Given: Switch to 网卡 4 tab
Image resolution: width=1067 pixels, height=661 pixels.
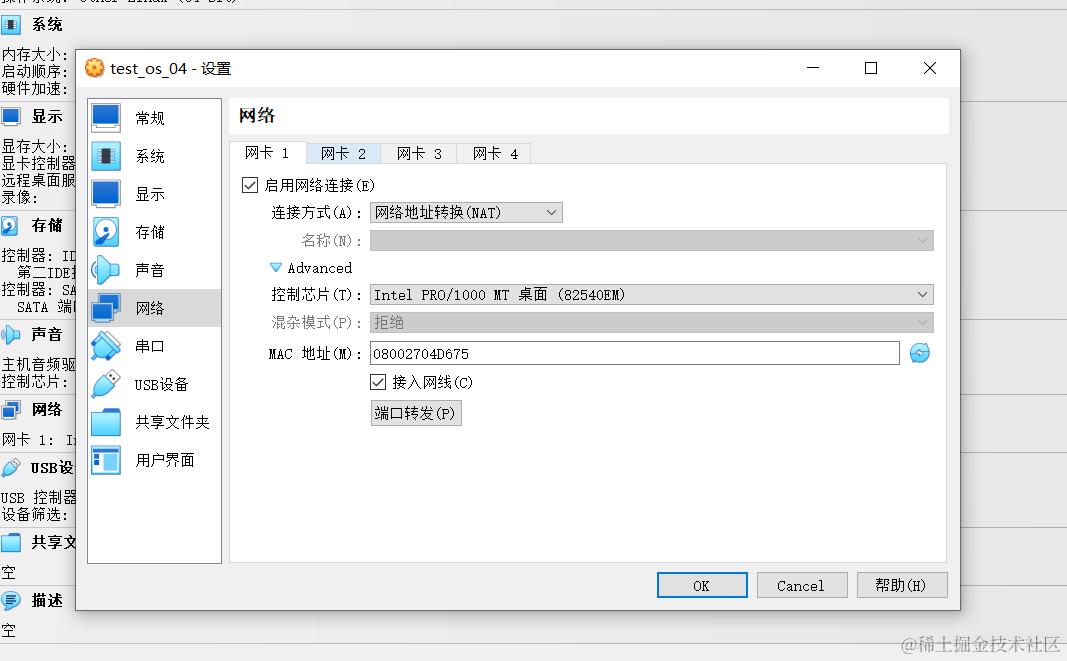Looking at the screenshot, I should click(x=495, y=154).
